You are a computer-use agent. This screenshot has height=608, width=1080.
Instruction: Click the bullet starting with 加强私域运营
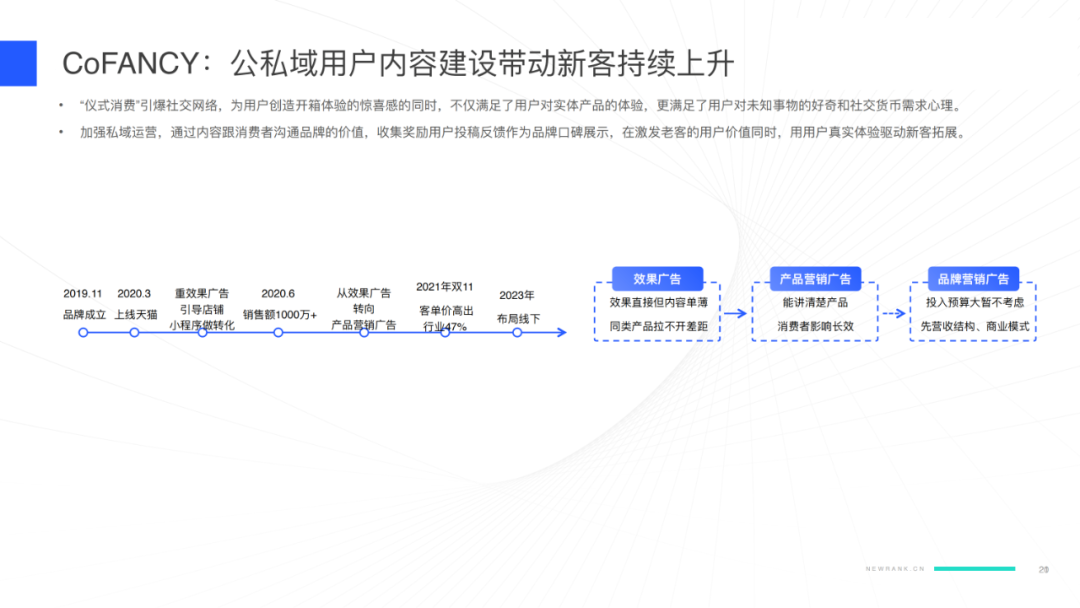(x=523, y=132)
